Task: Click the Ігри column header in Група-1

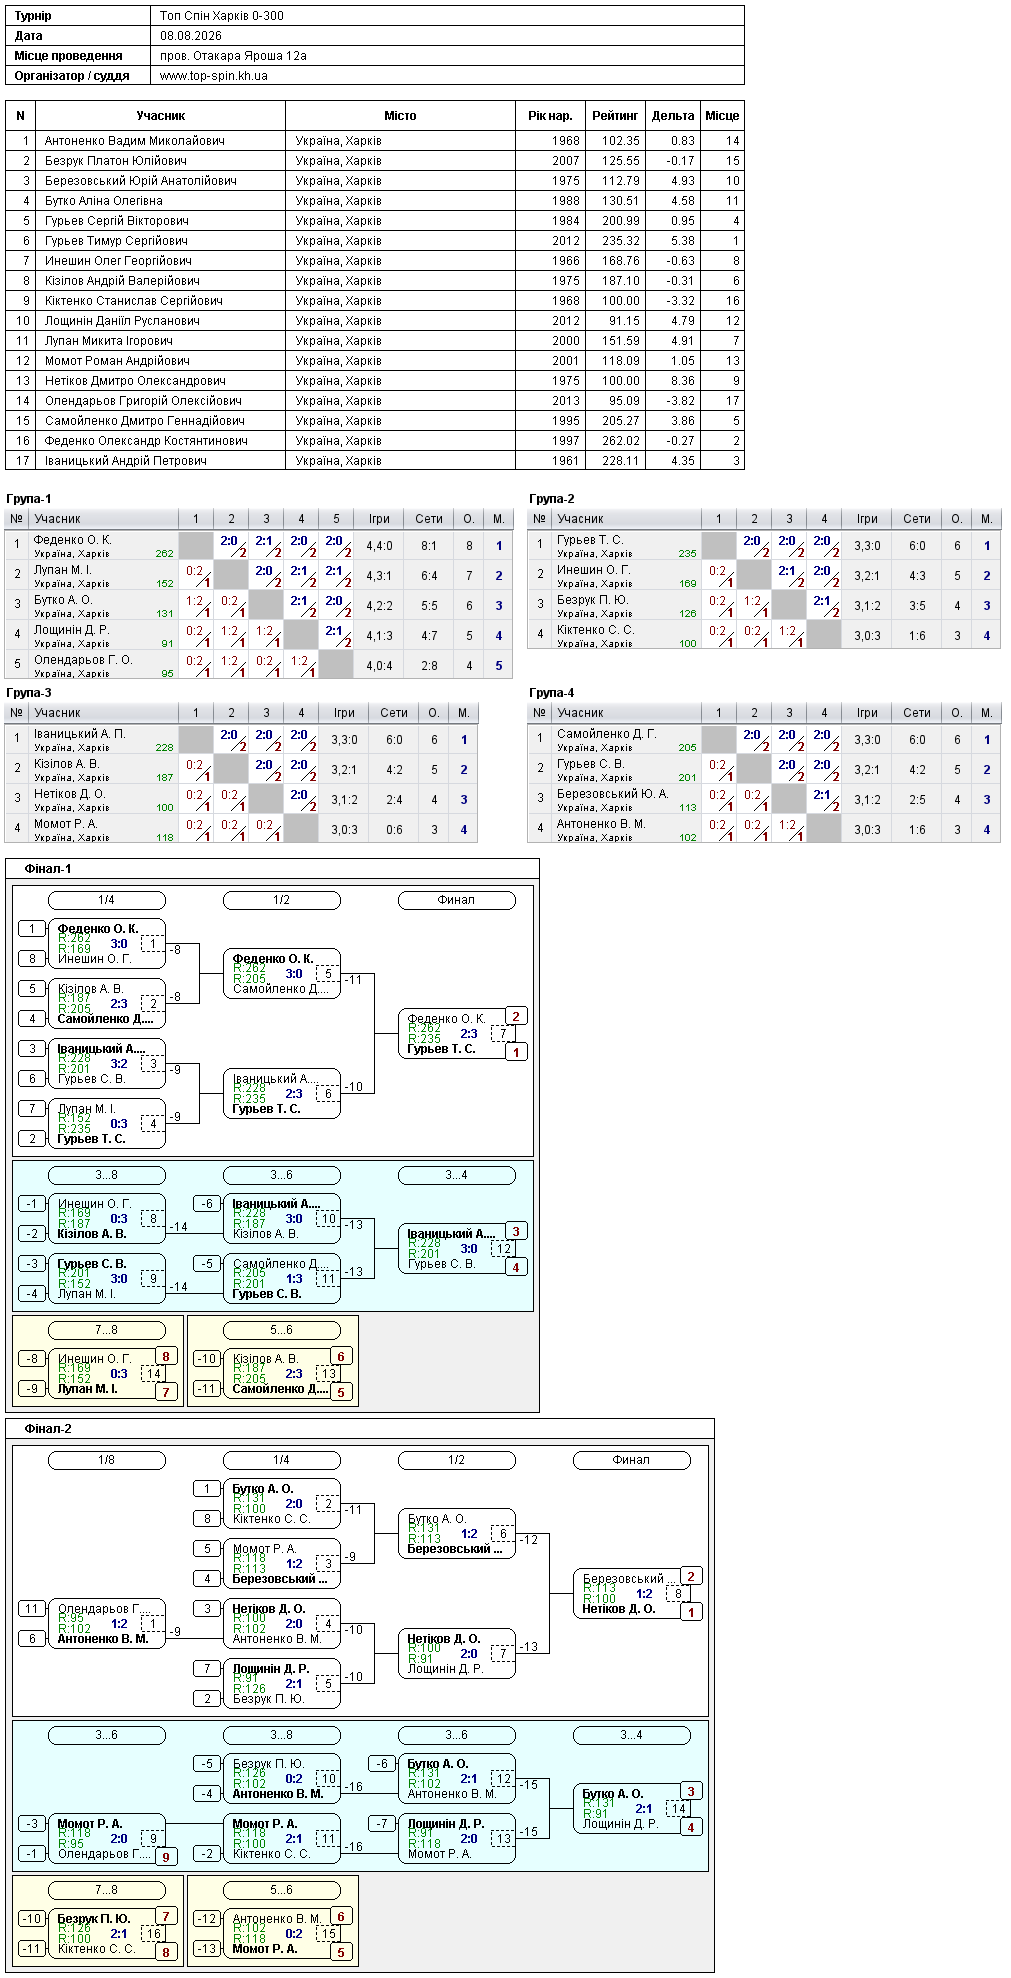Action: pyautogui.click(x=379, y=519)
